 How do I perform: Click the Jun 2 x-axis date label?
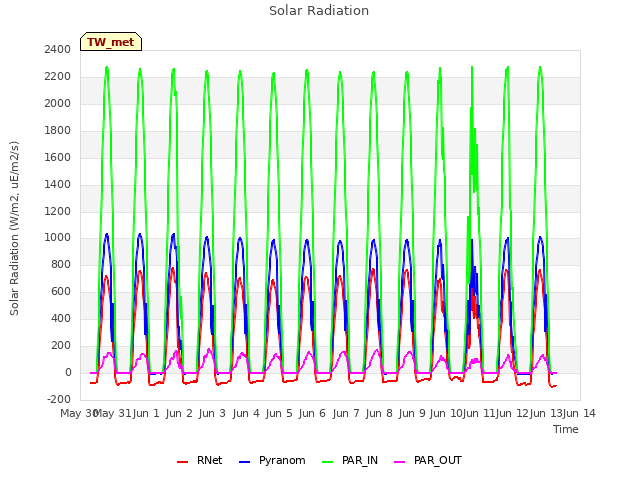[179, 413]
